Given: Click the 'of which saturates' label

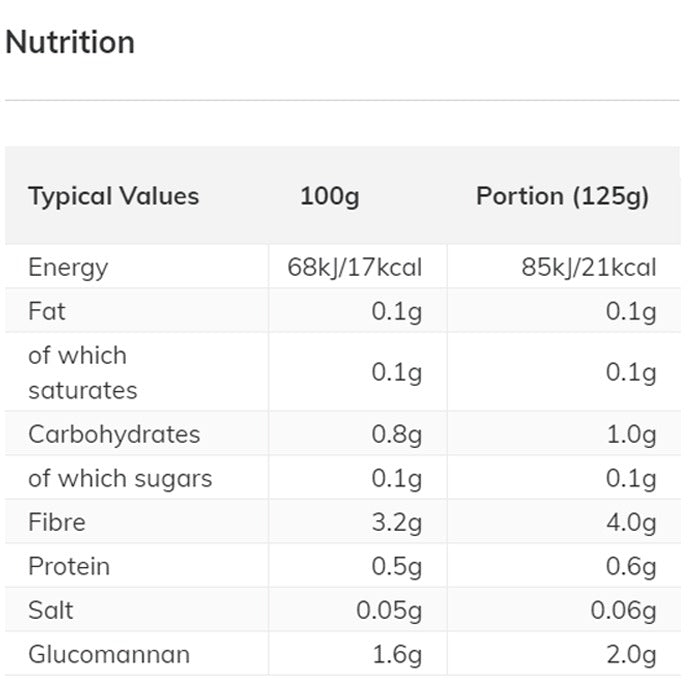Looking at the screenshot, I should [82, 372].
